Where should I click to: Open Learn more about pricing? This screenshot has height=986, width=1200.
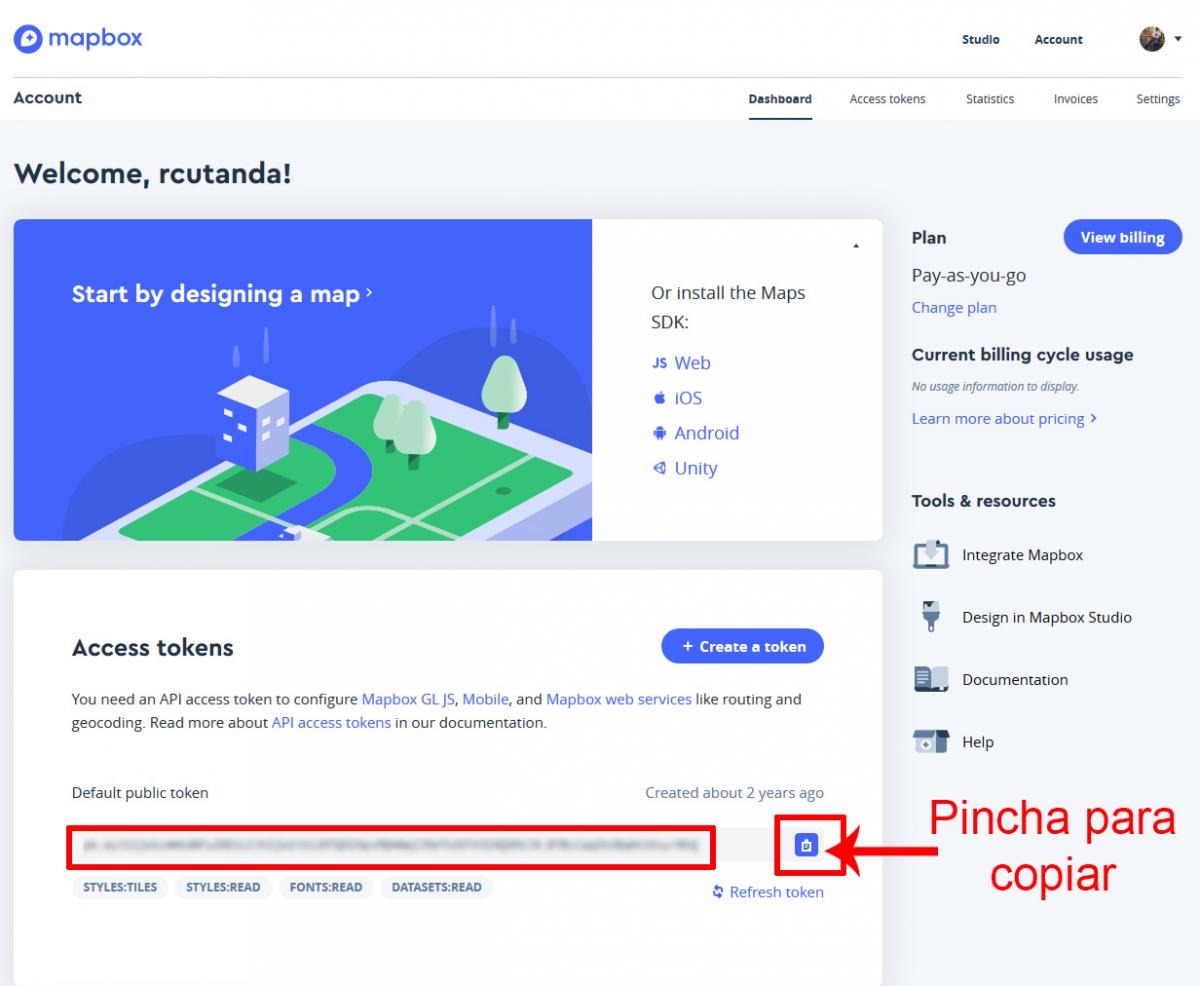(1004, 419)
